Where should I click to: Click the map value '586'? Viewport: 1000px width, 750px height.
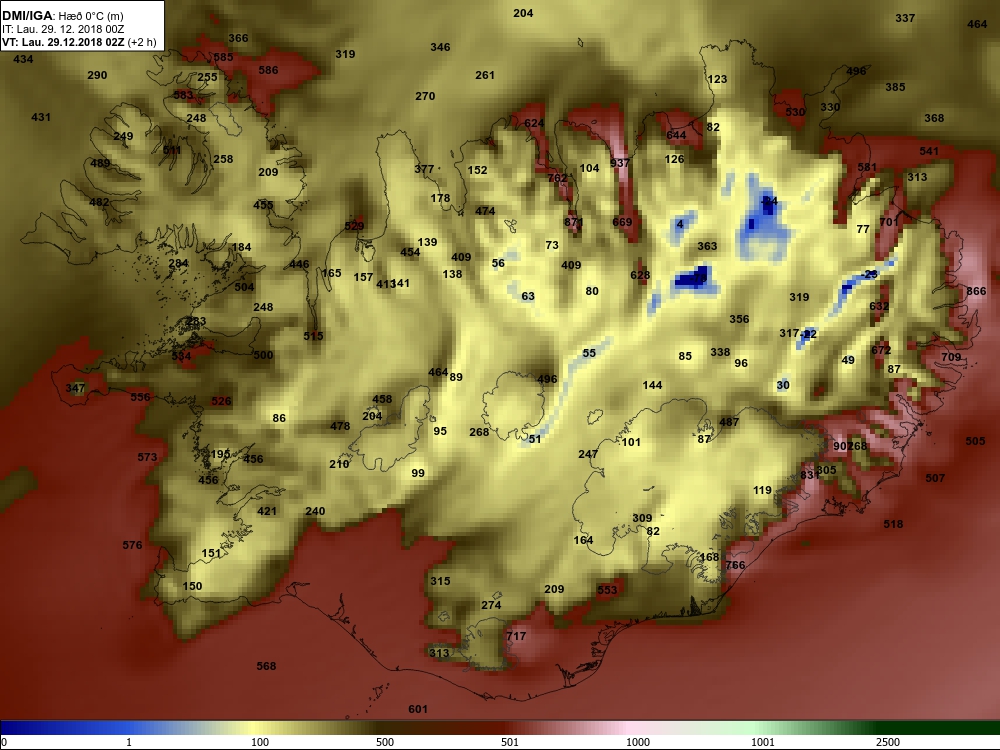pyautogui.click(x=268, y=70)
